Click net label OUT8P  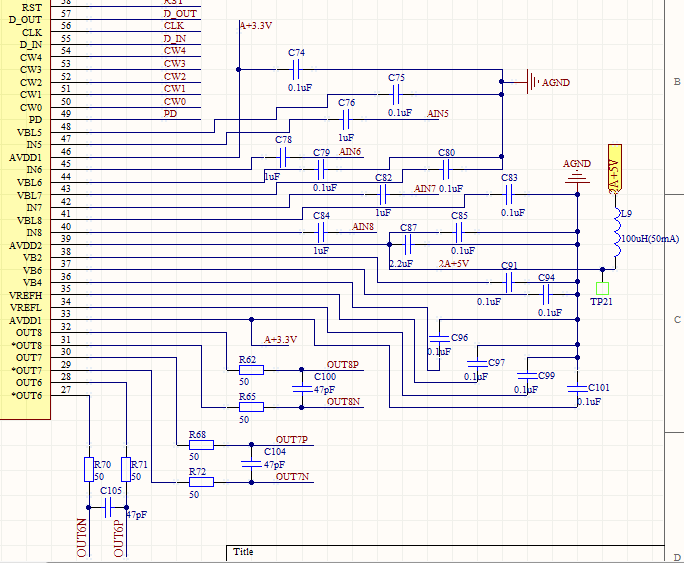(343, 365)
